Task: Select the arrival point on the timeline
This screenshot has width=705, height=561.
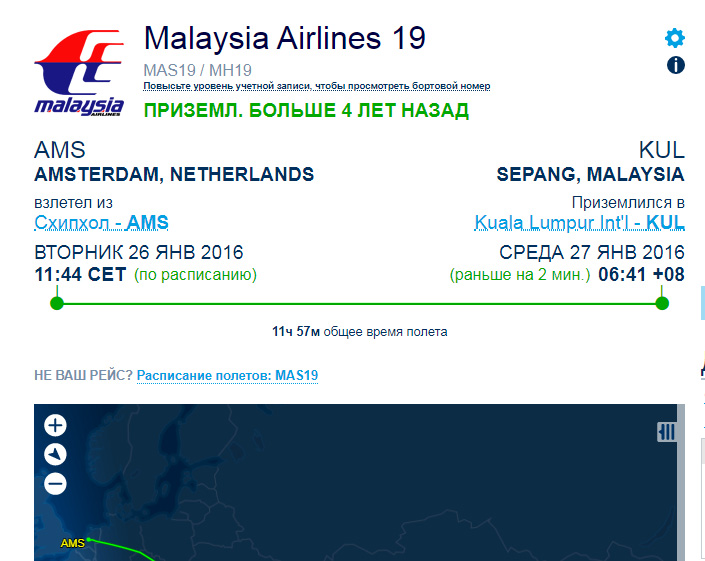Action: coord(662,303)
